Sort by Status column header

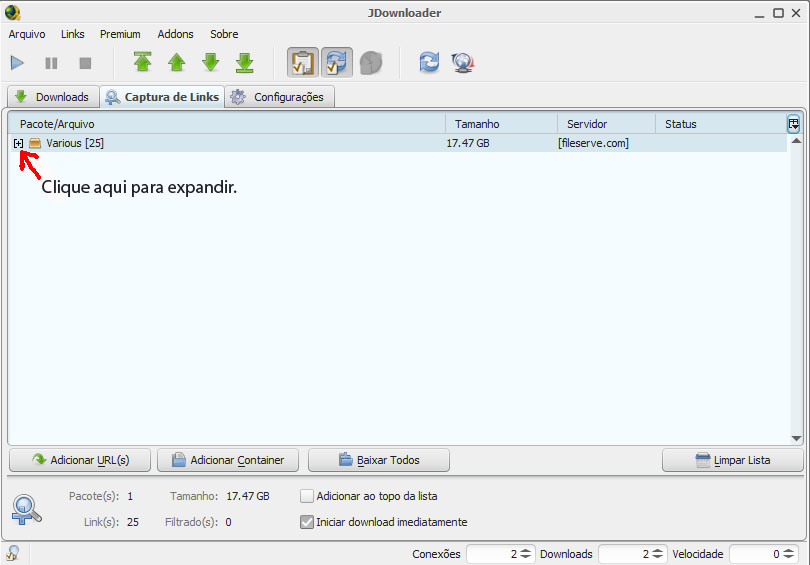(x=721, y=124)
